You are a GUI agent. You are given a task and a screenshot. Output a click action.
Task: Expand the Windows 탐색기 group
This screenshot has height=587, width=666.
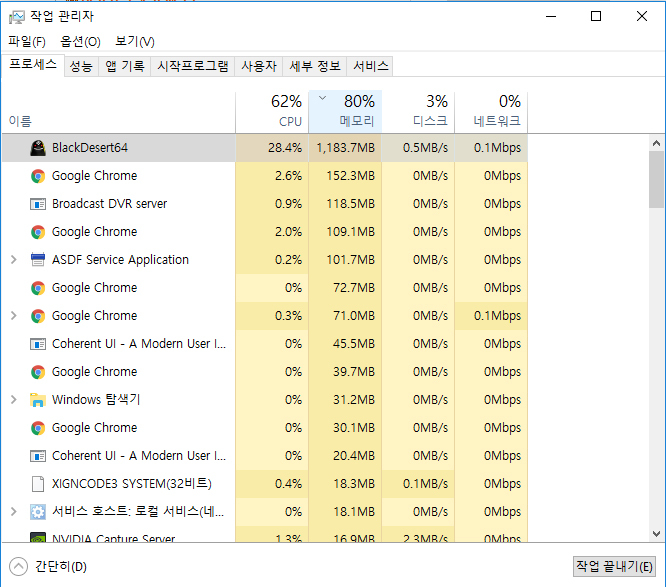[14, 400]
